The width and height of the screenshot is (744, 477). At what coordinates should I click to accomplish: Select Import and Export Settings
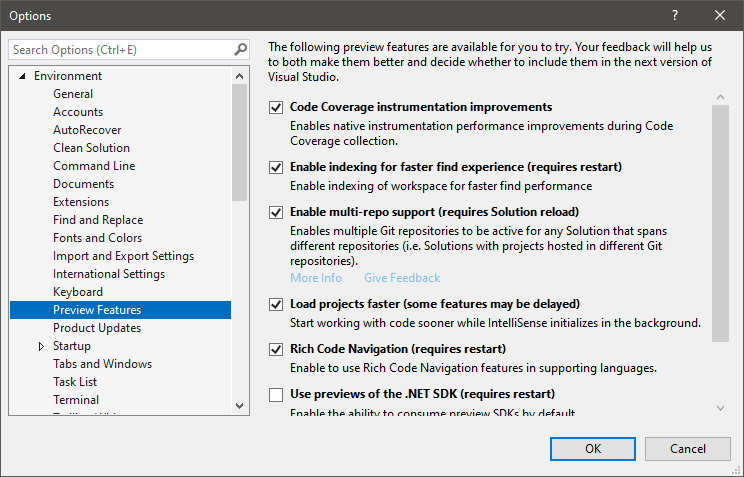[123, 256]
